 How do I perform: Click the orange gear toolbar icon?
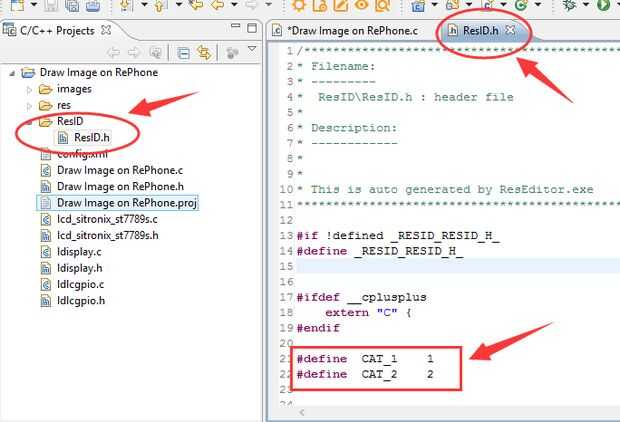(x=299, y=5)
